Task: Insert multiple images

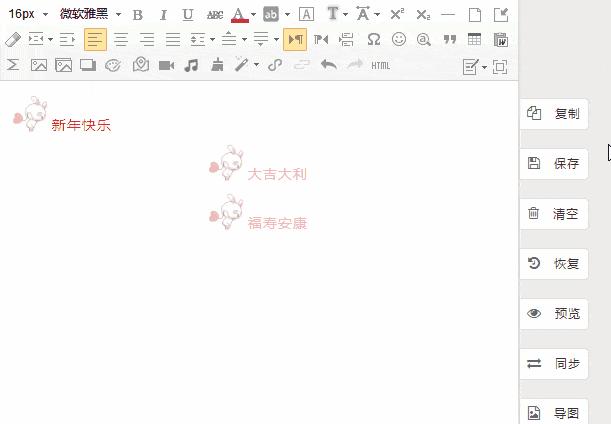Action: point(64,65)
